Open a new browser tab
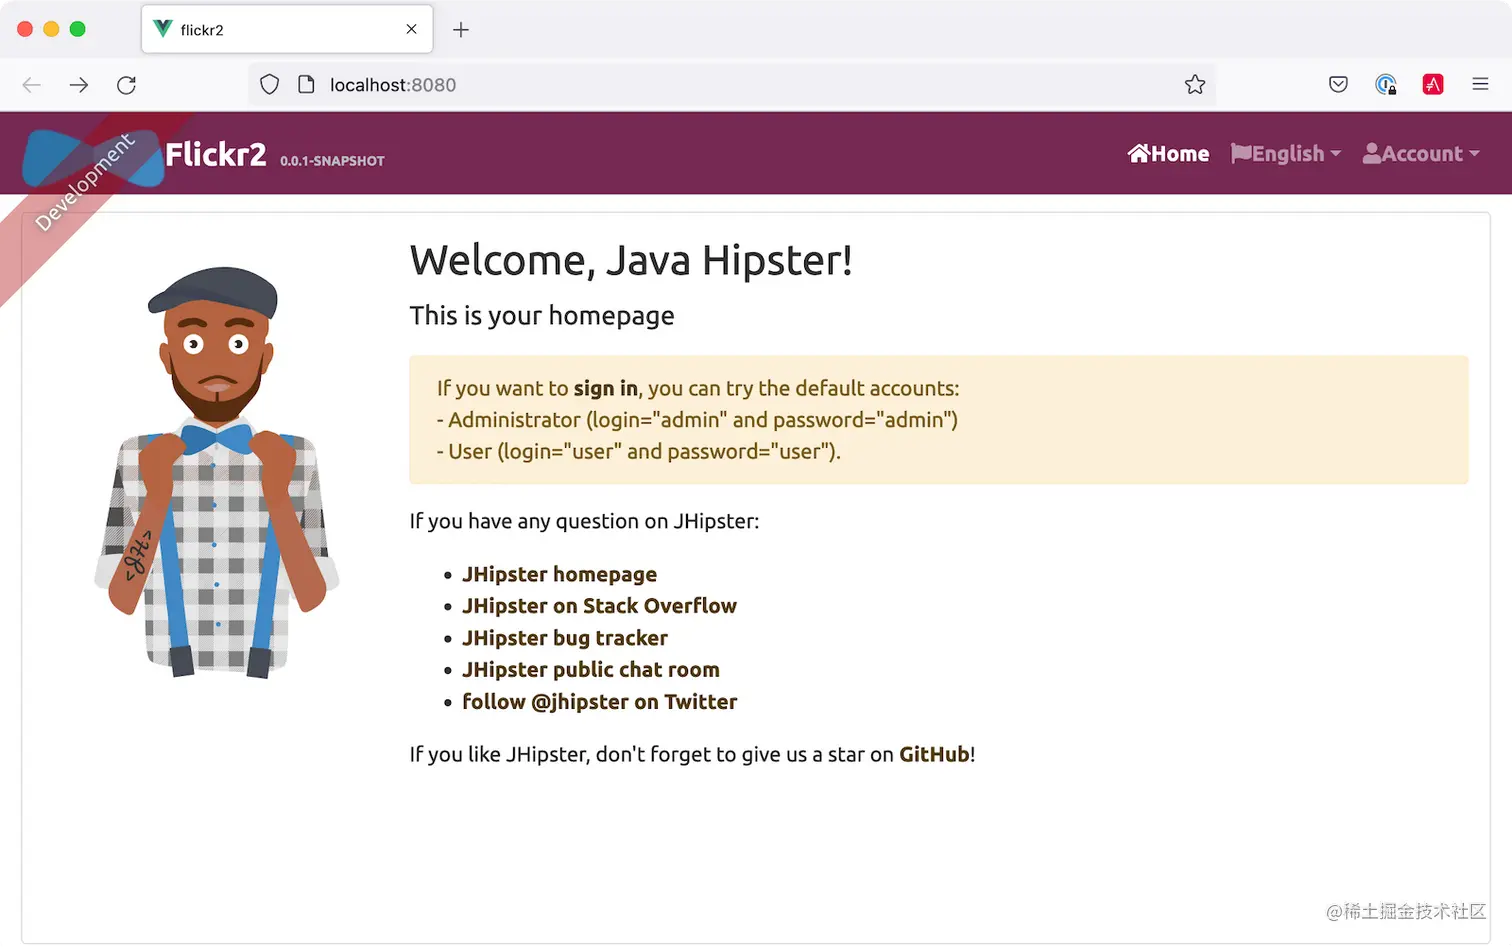The width and height of the screenshot is (1512, 947). [x=461, y=30]
